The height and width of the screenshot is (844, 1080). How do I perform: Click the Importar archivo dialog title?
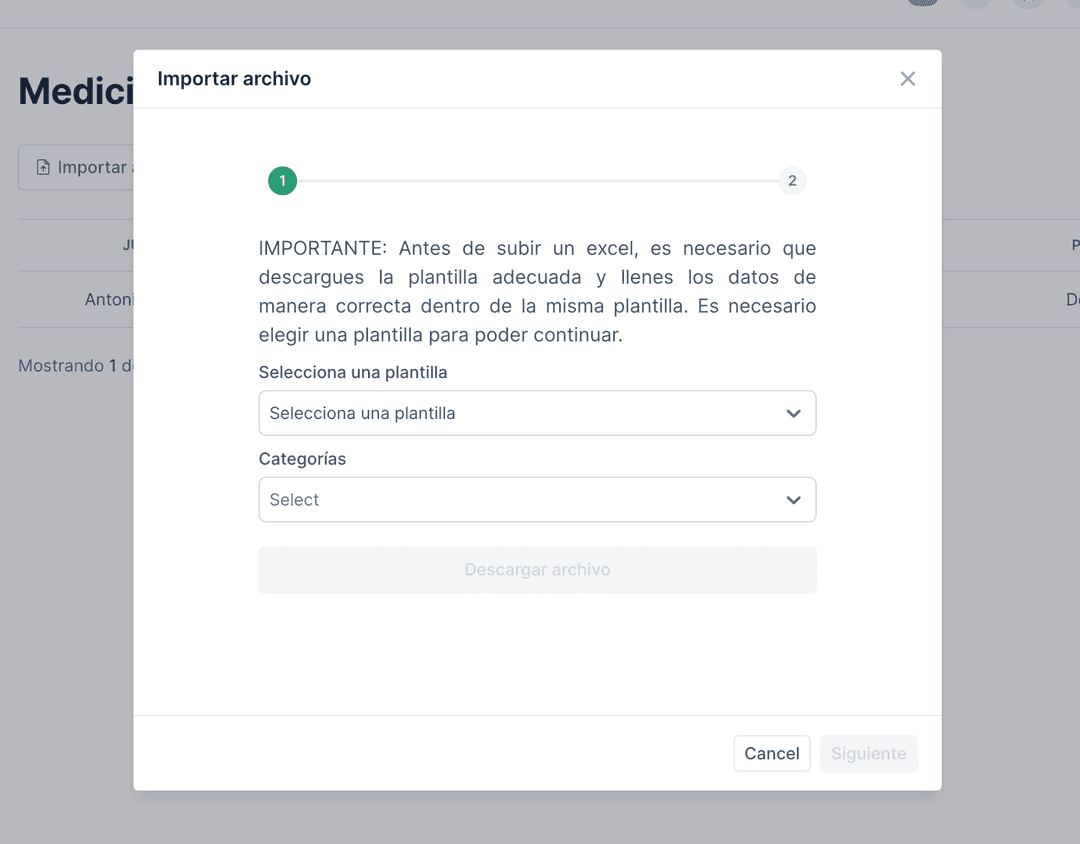(234, 79)
